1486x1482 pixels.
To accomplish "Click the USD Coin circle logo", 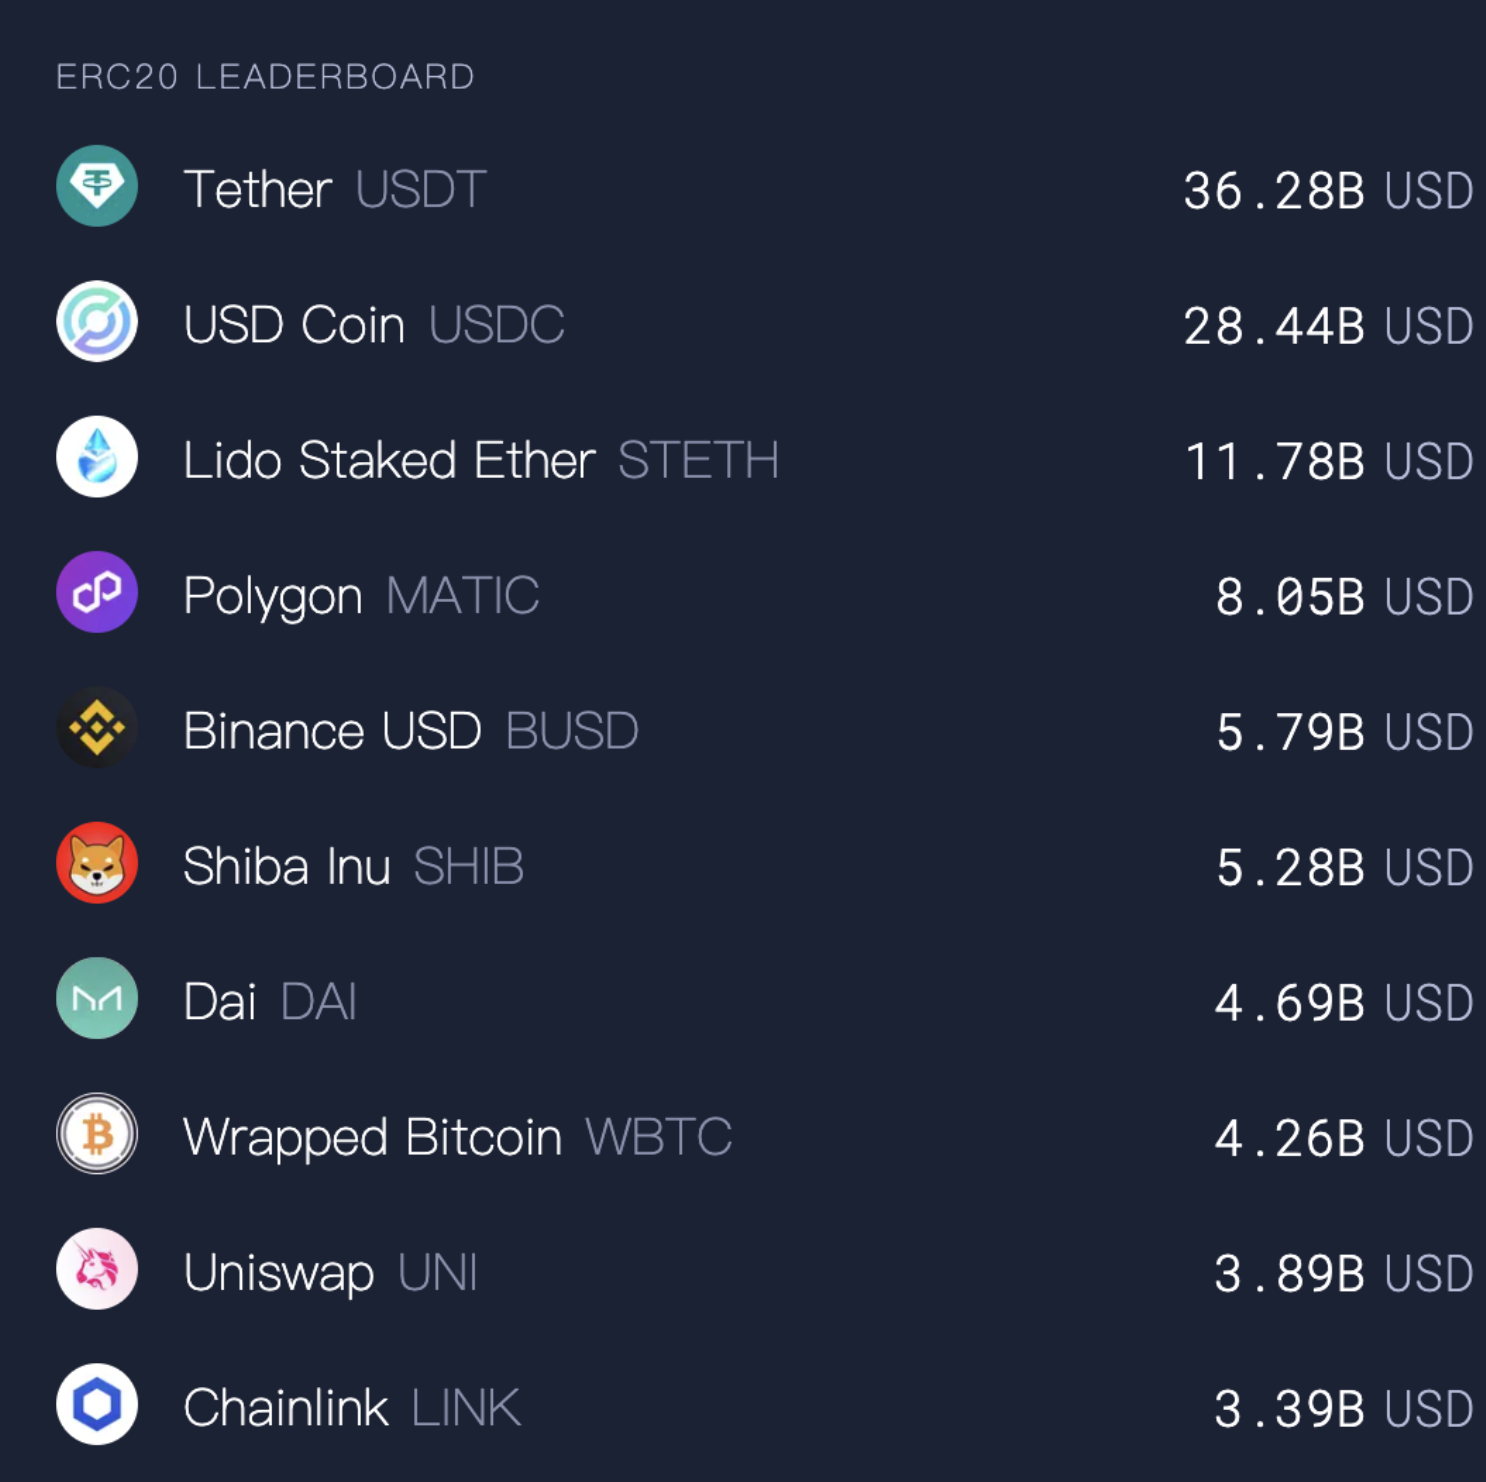I will [x=96, y=324].
